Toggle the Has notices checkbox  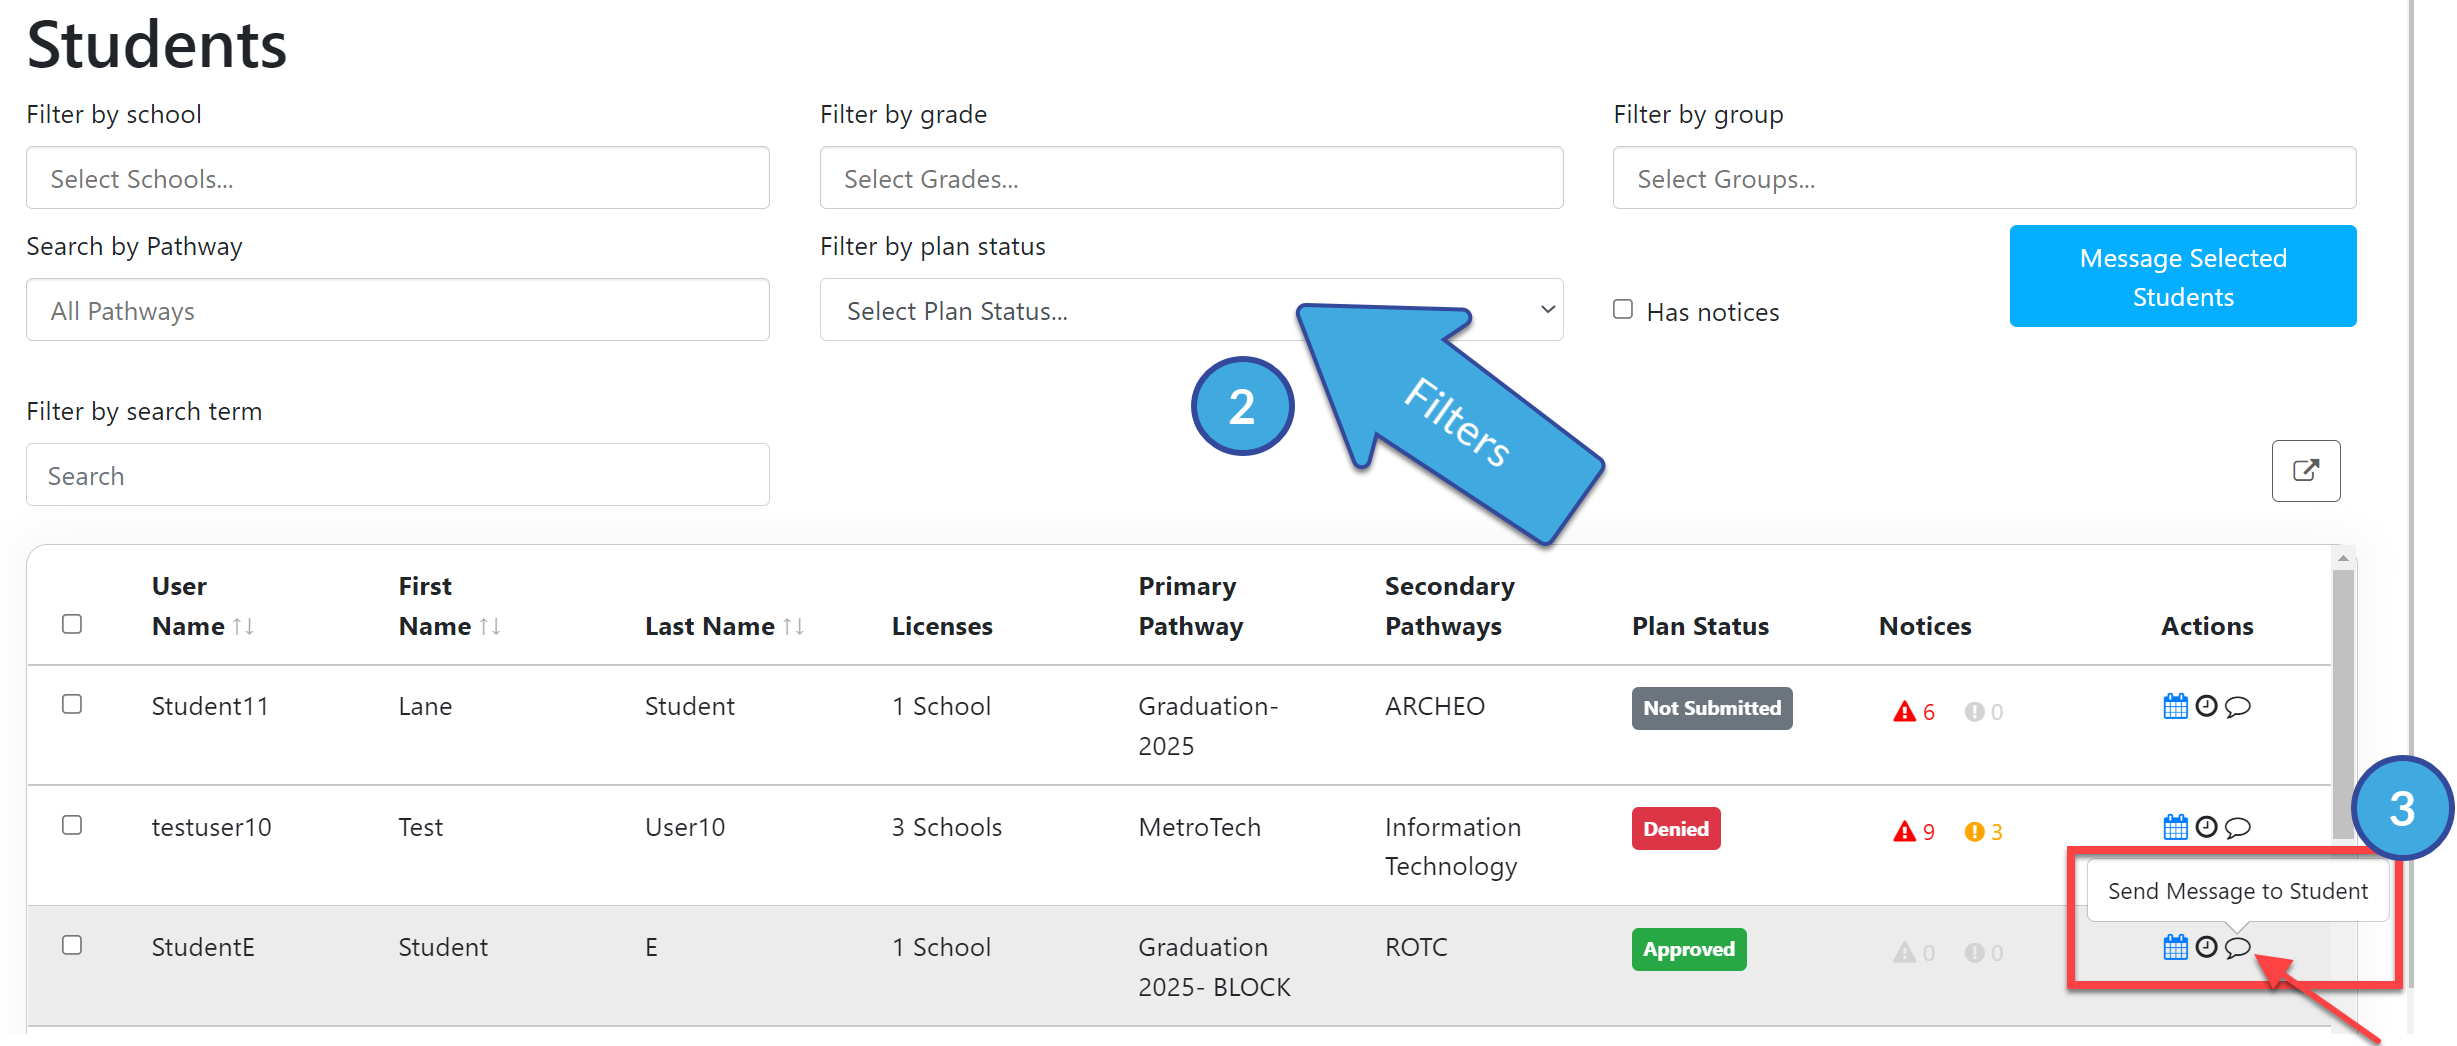point(1623,310)
